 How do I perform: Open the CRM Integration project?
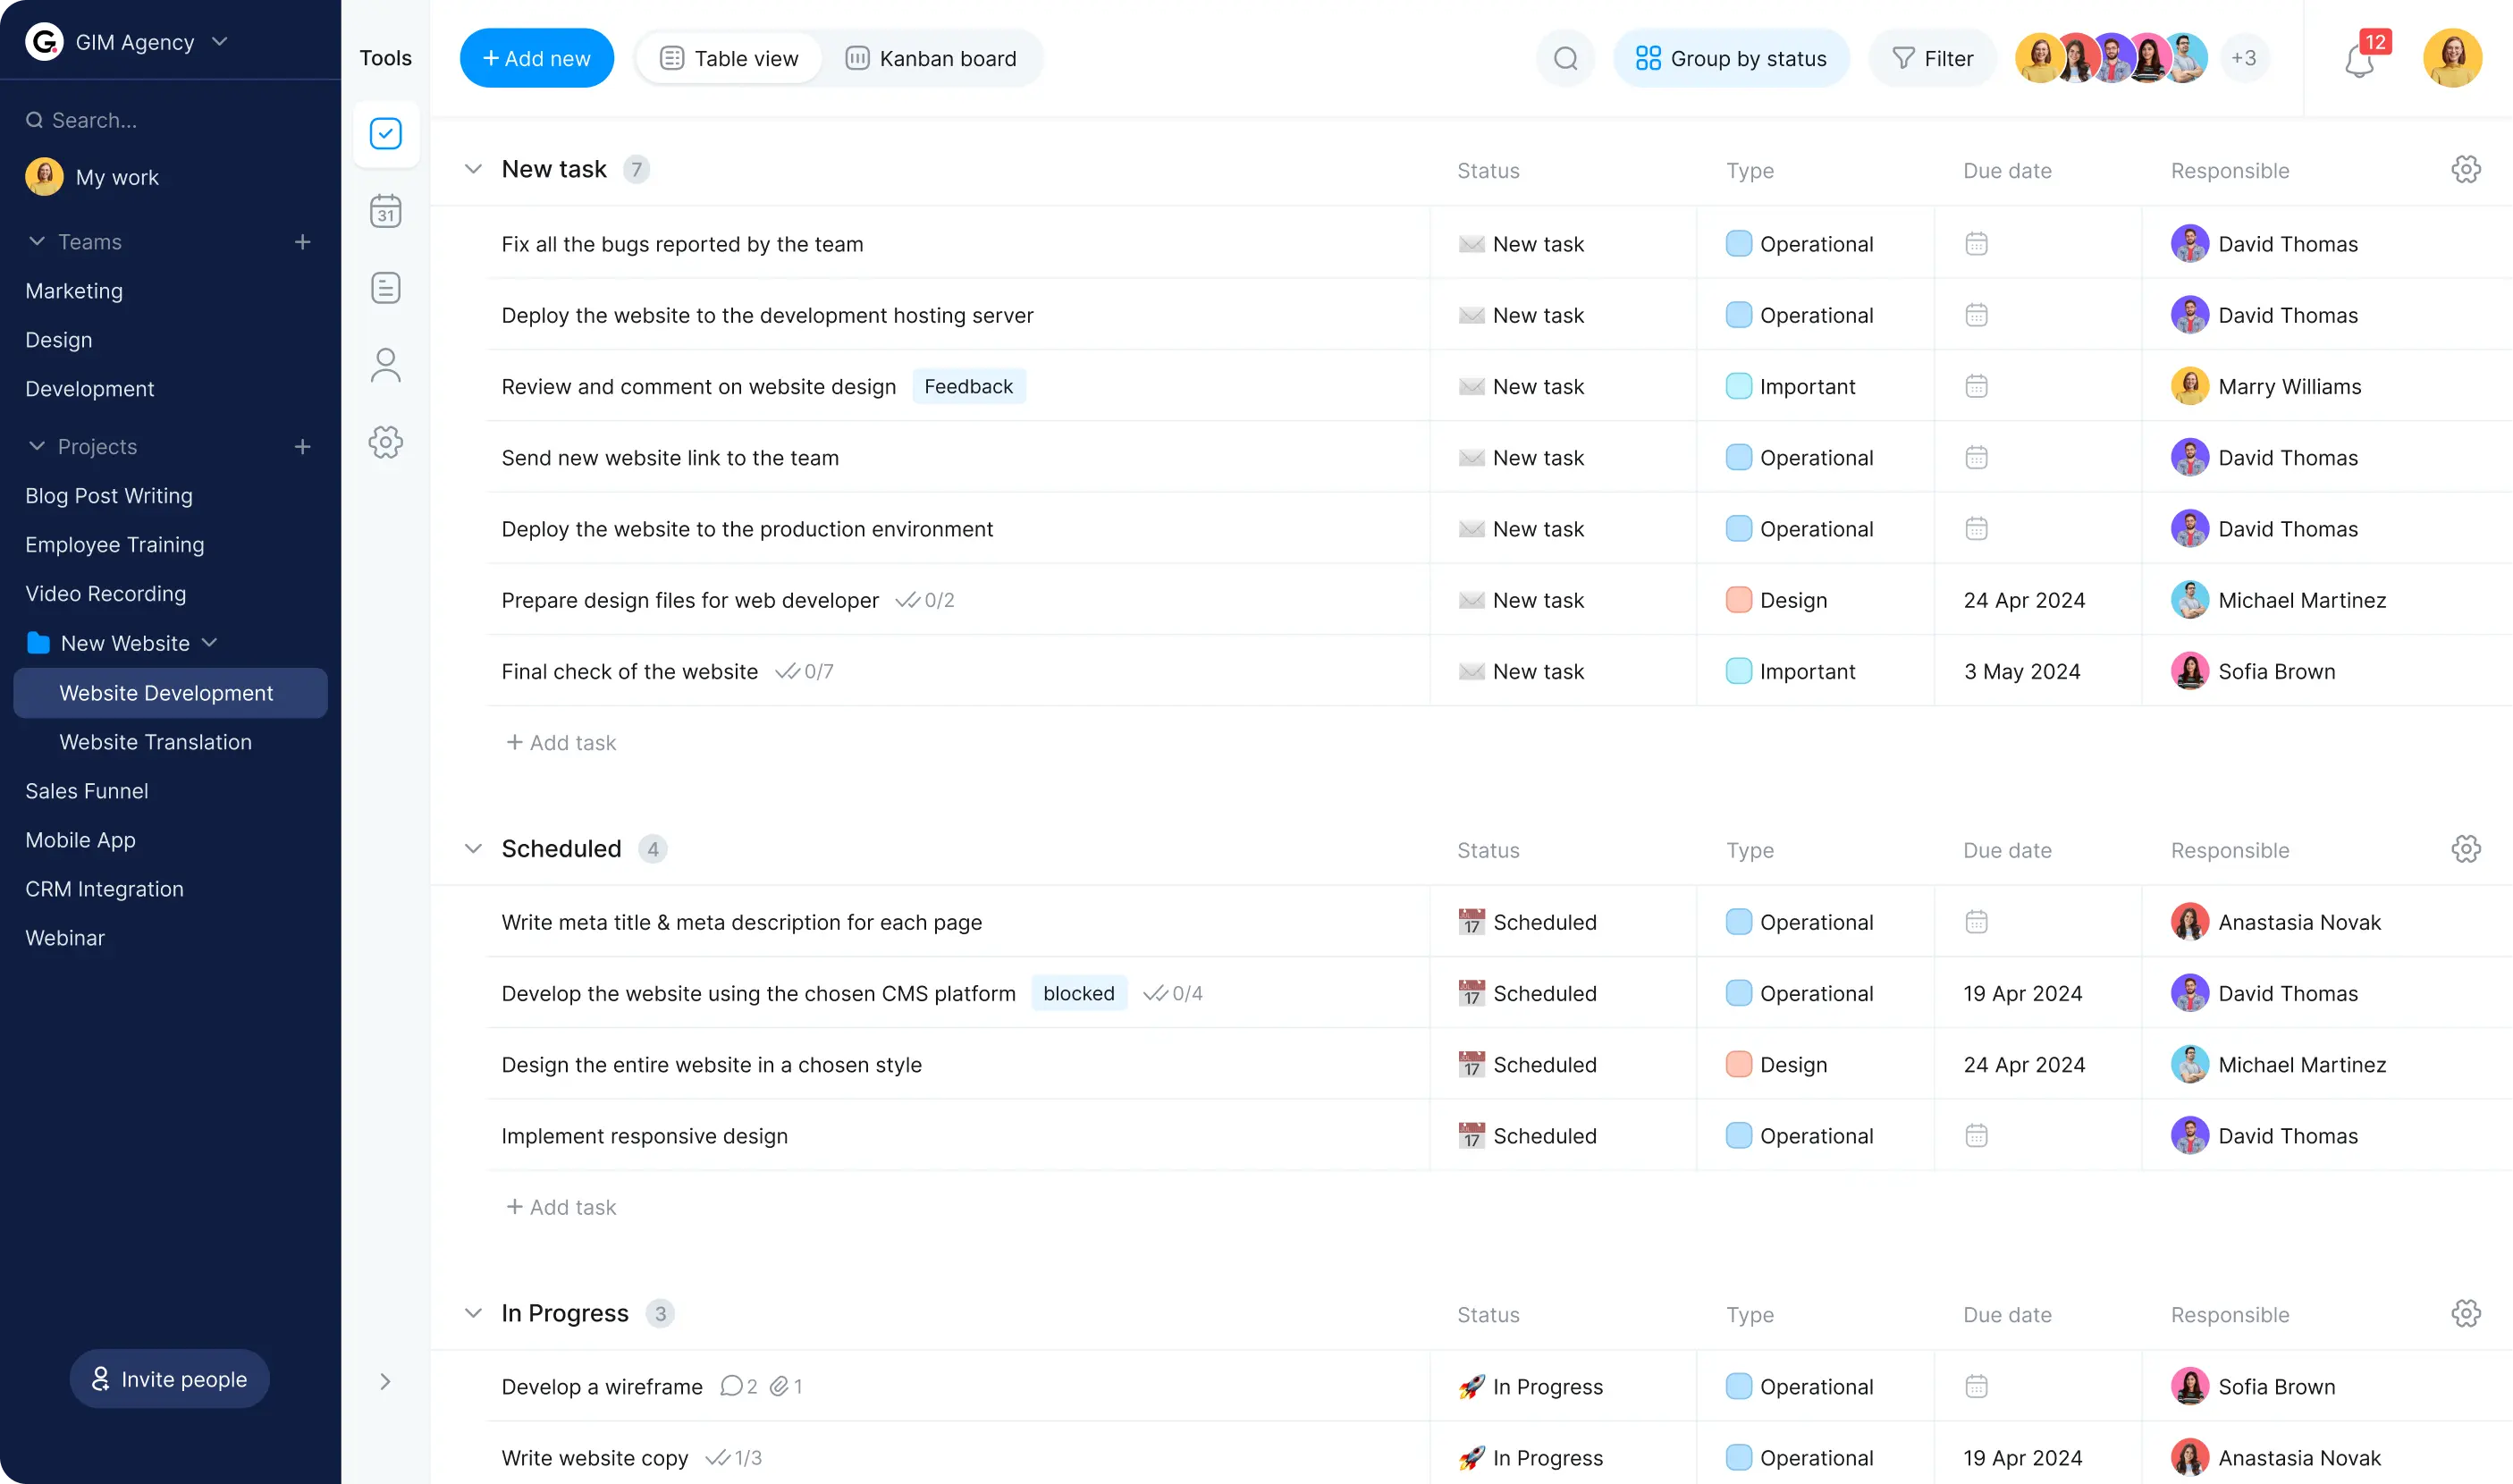coord(104,889)
